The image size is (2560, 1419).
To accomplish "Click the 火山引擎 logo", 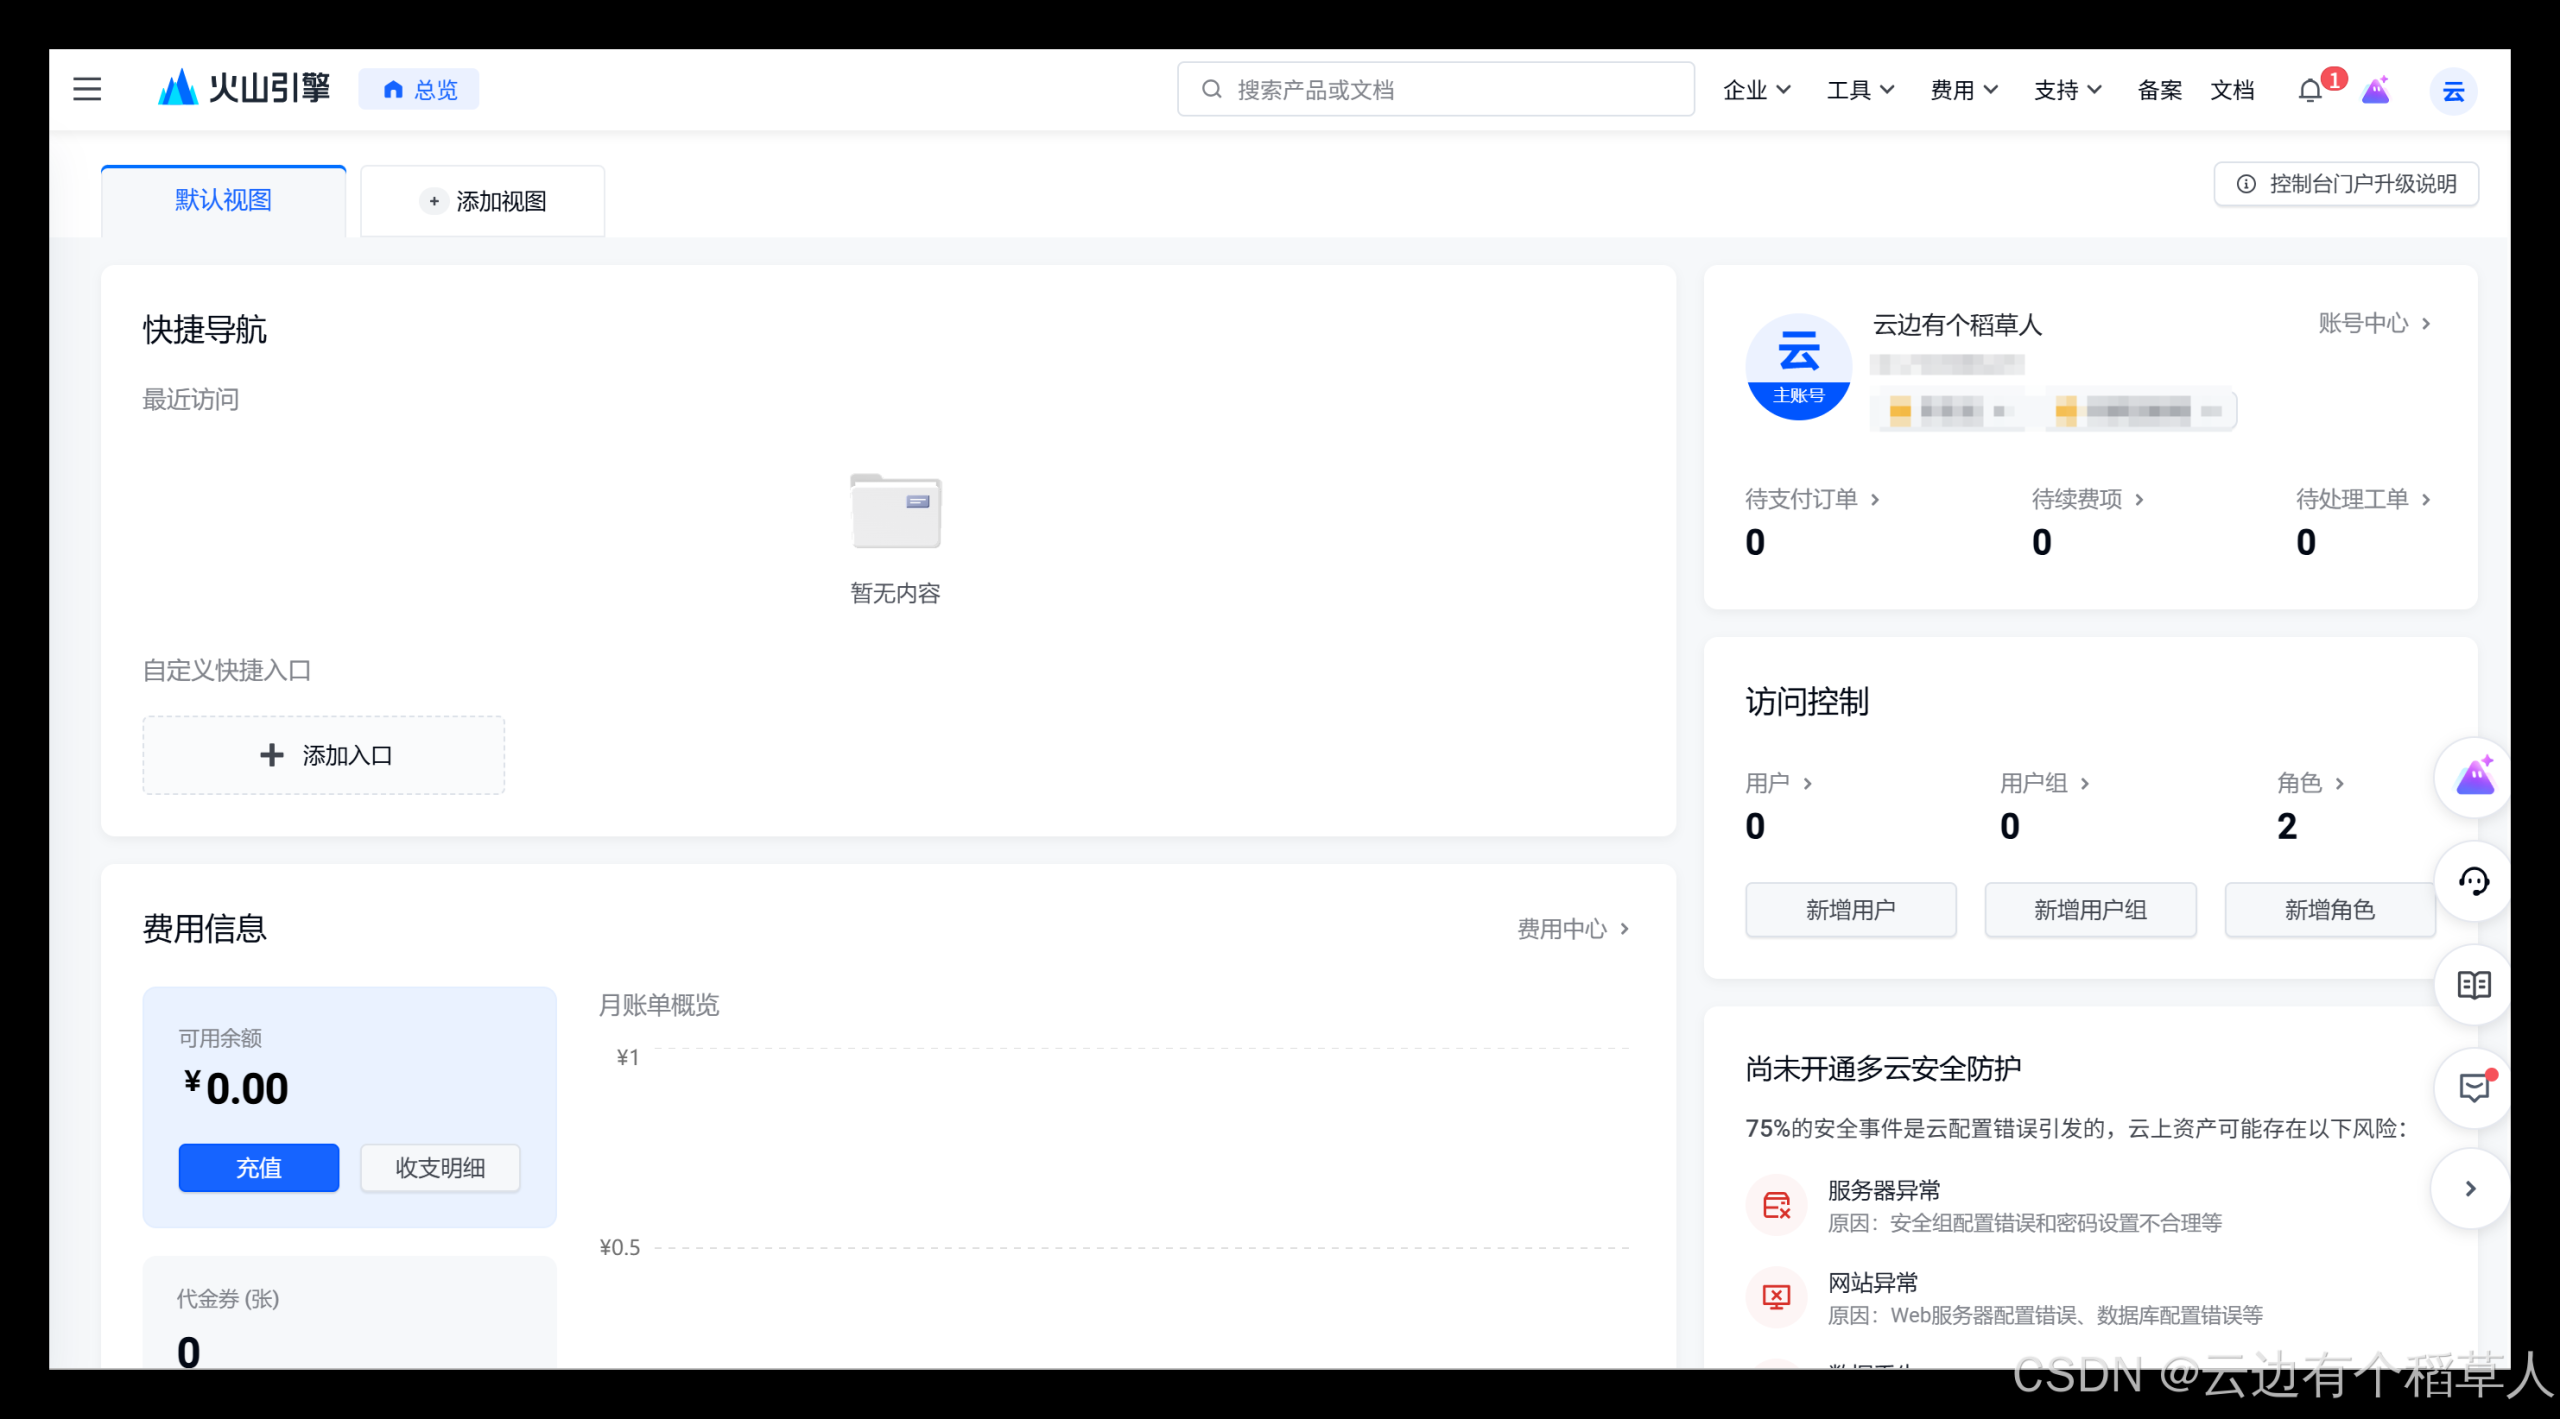I will 243,89.
